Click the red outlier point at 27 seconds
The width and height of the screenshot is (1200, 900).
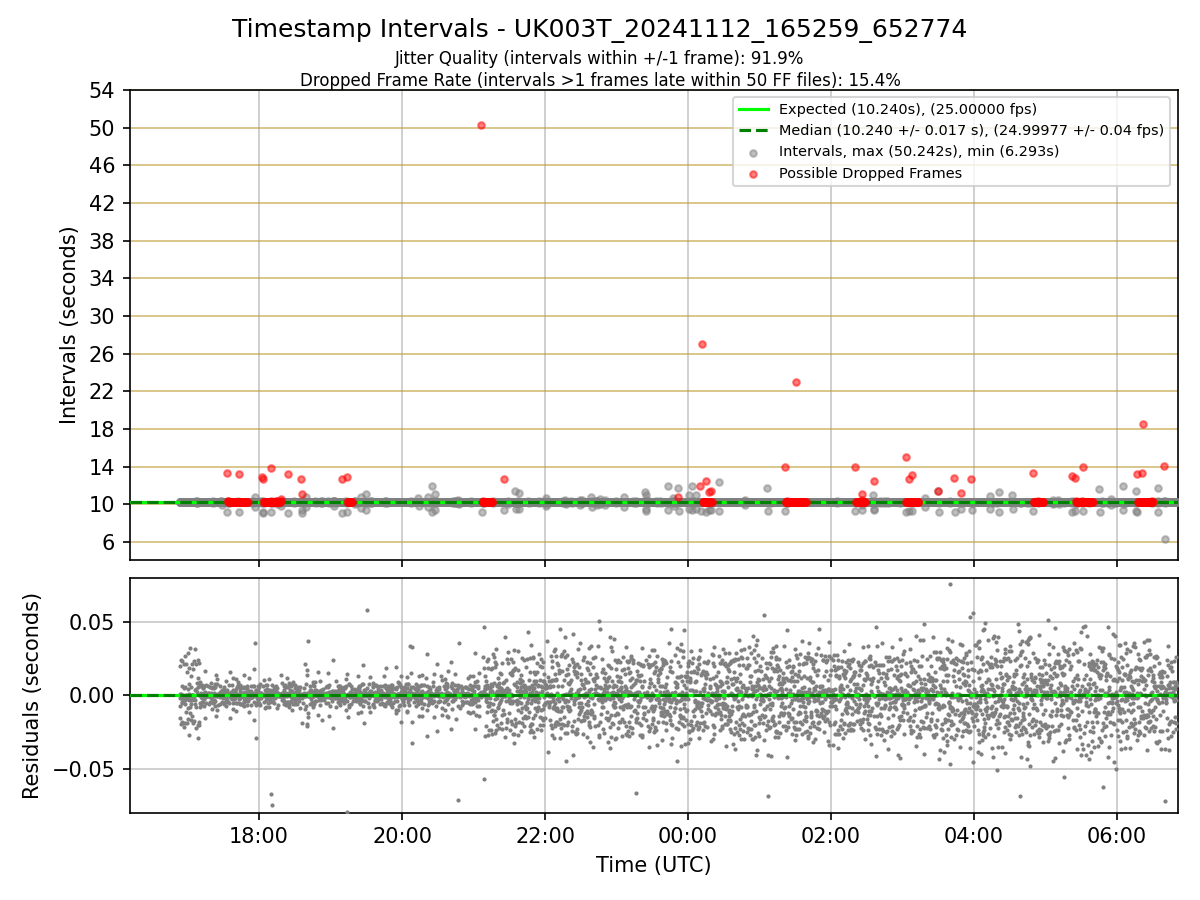pos(702,344)
